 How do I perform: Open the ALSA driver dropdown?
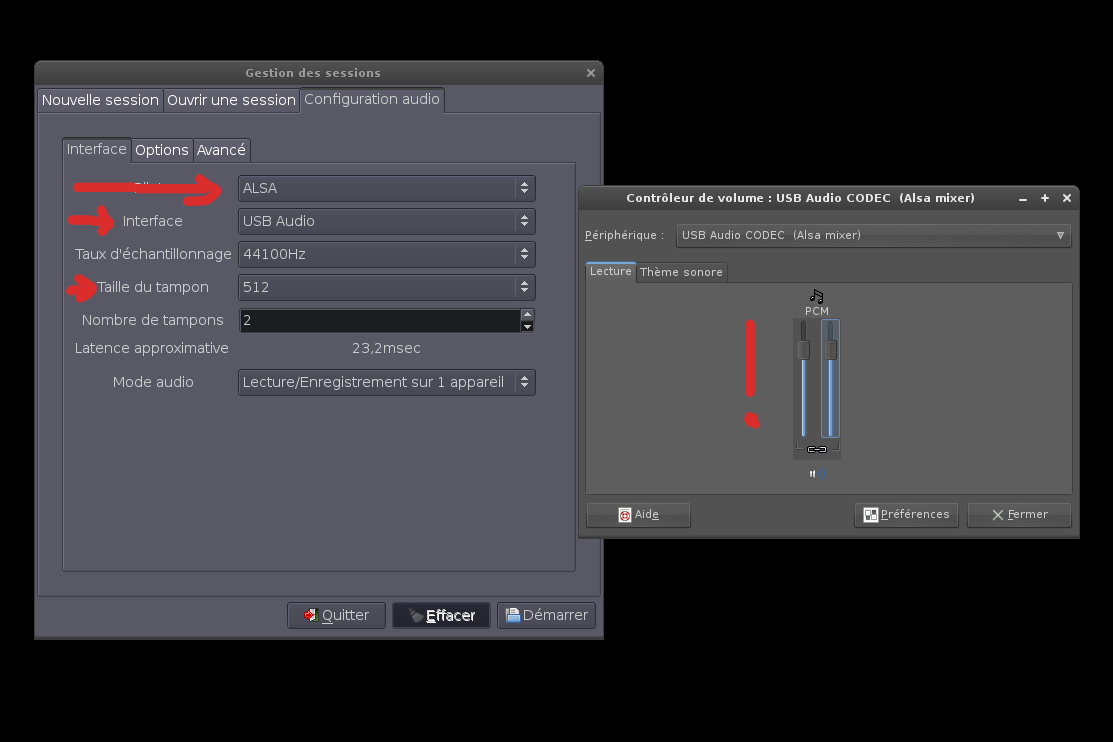click(x=387, y=188)
